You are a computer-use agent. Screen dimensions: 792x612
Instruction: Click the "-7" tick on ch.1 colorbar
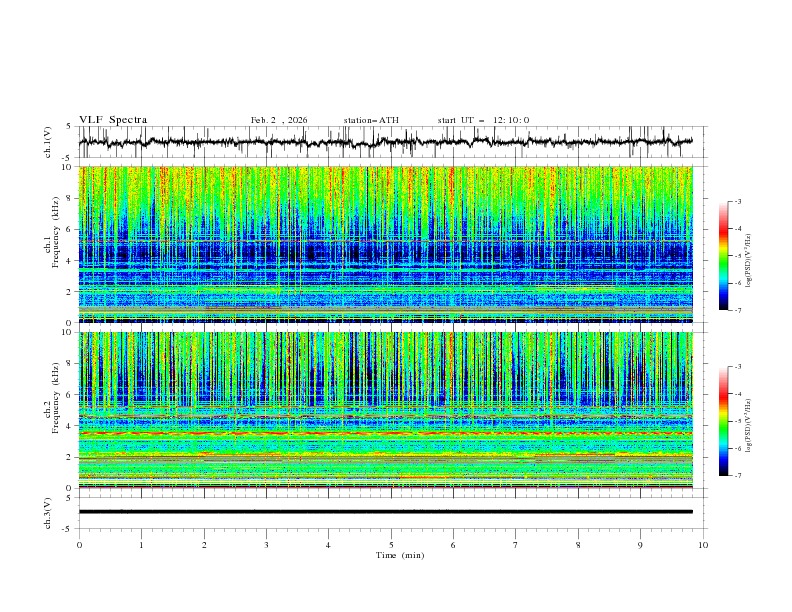click(737, 310)
